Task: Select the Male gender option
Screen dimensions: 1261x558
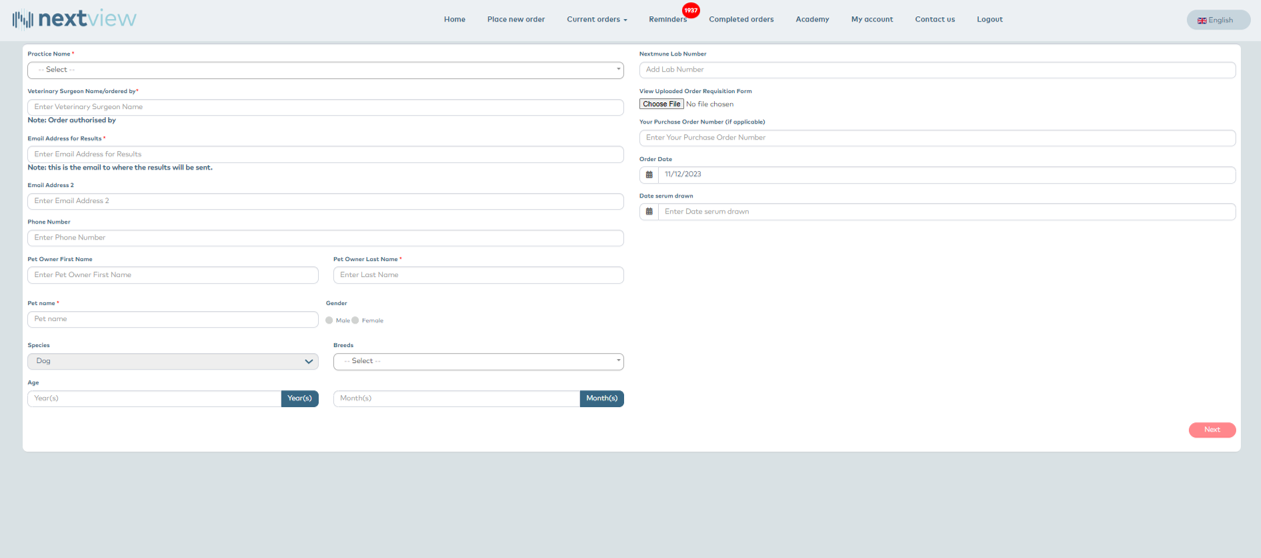Action: coord(329,321)
